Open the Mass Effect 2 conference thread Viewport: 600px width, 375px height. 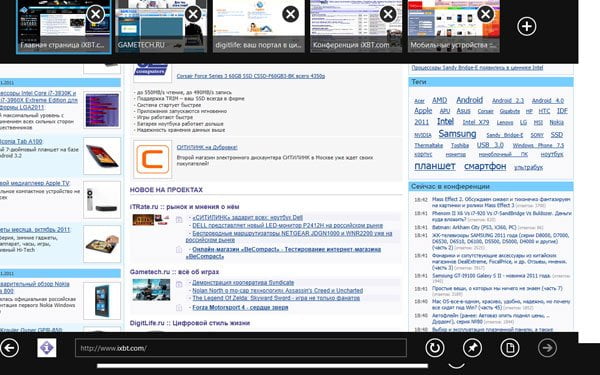coord(501,202)
